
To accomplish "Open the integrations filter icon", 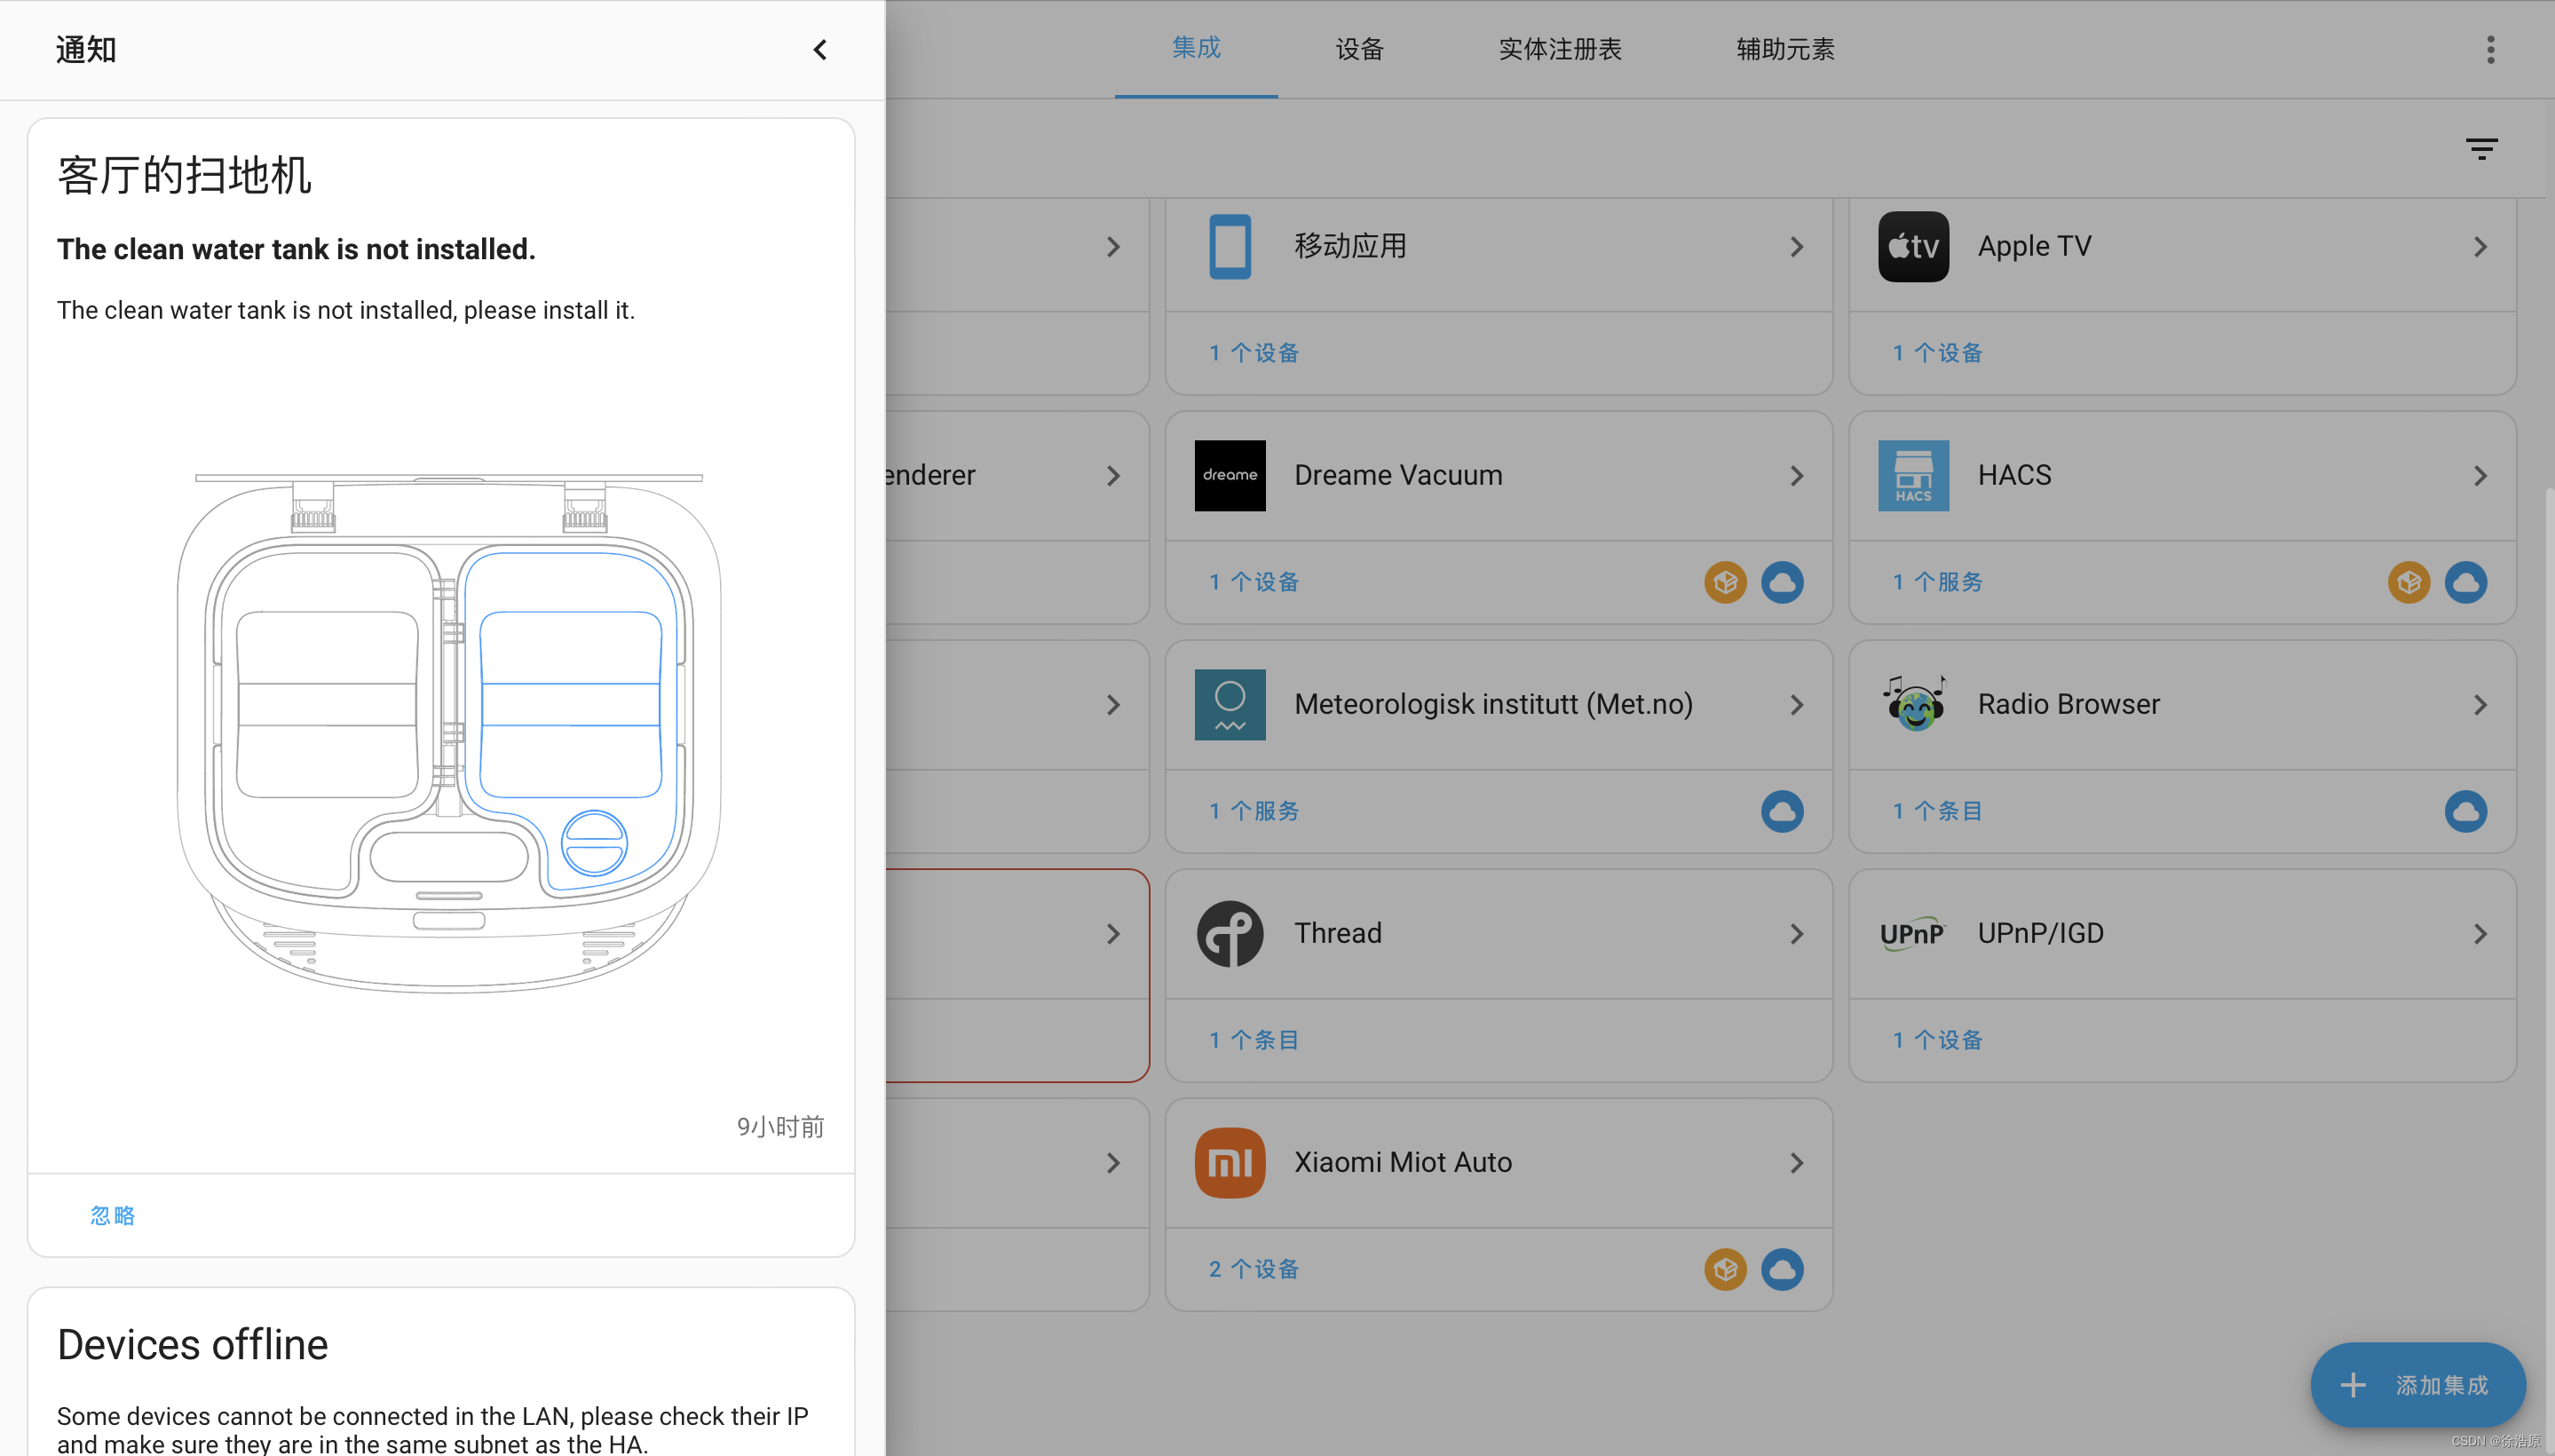I will pyautogui.click(x=2481, y=148).
